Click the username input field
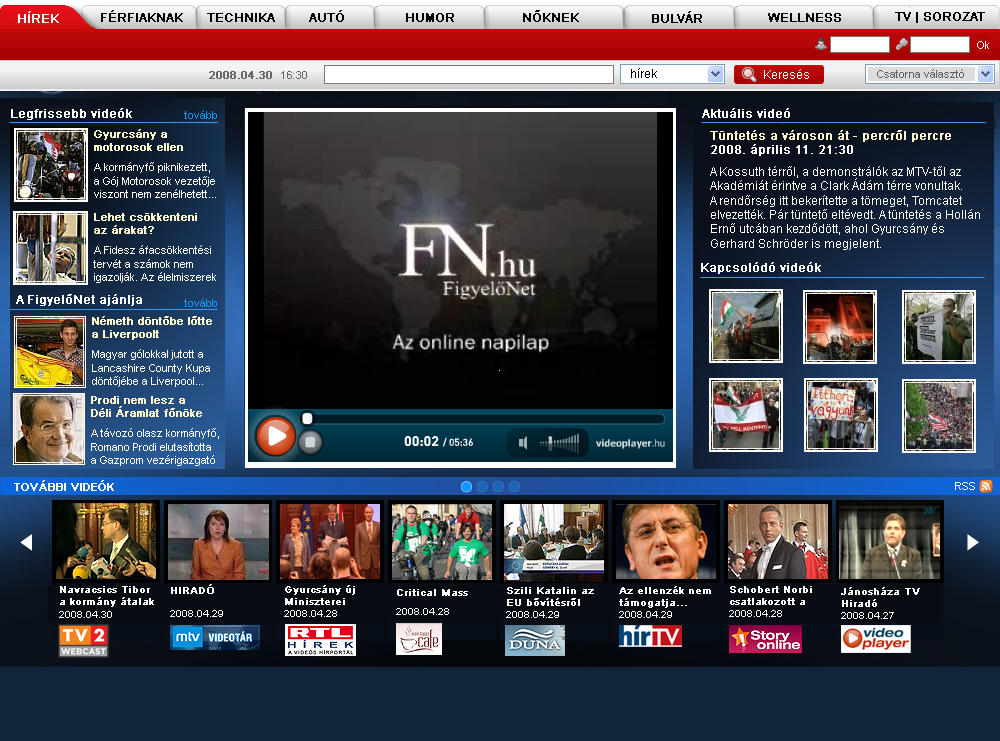1000x741 pixels. click(860, 44)
